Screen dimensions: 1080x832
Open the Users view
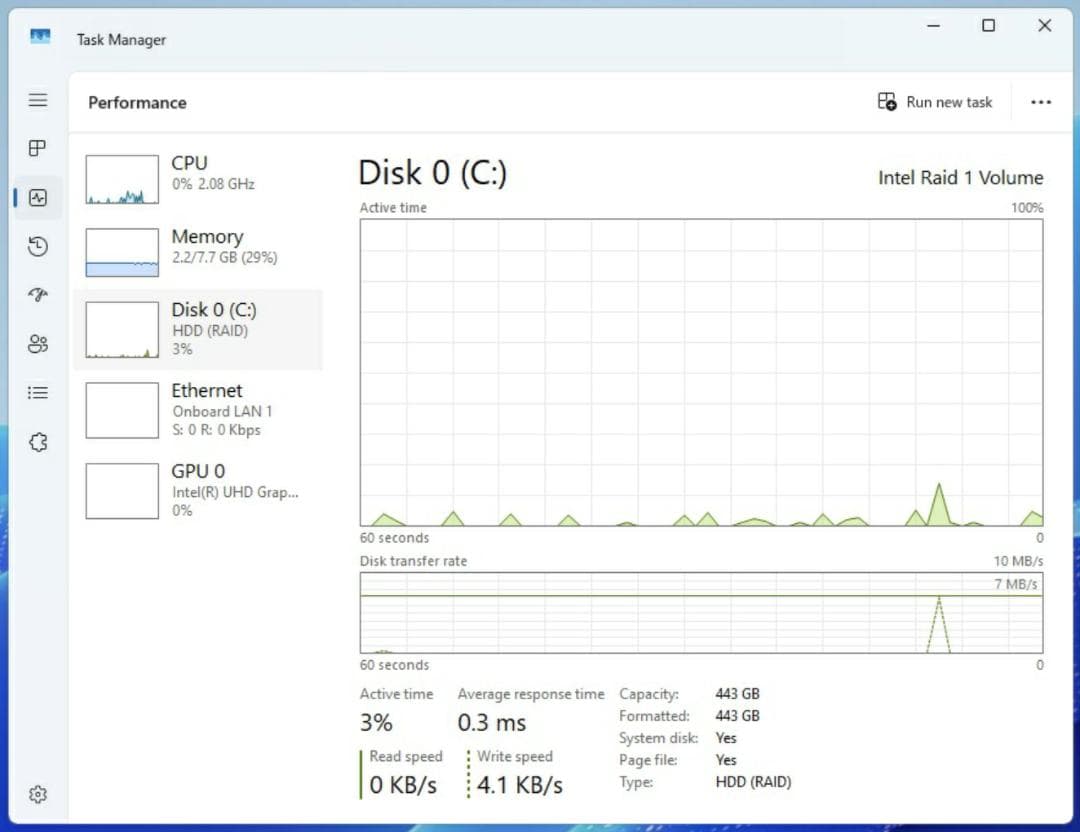37,344
